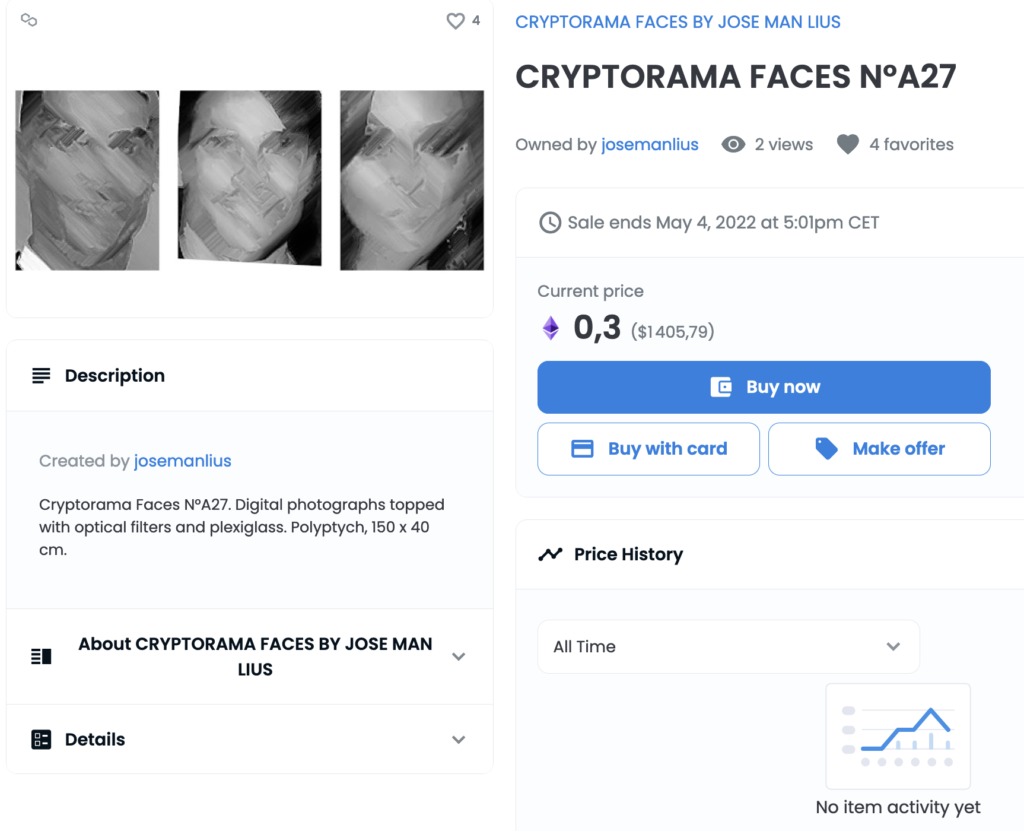Buy the item with Buy now
Screen dimensions: 1024x831
(763, 387)
